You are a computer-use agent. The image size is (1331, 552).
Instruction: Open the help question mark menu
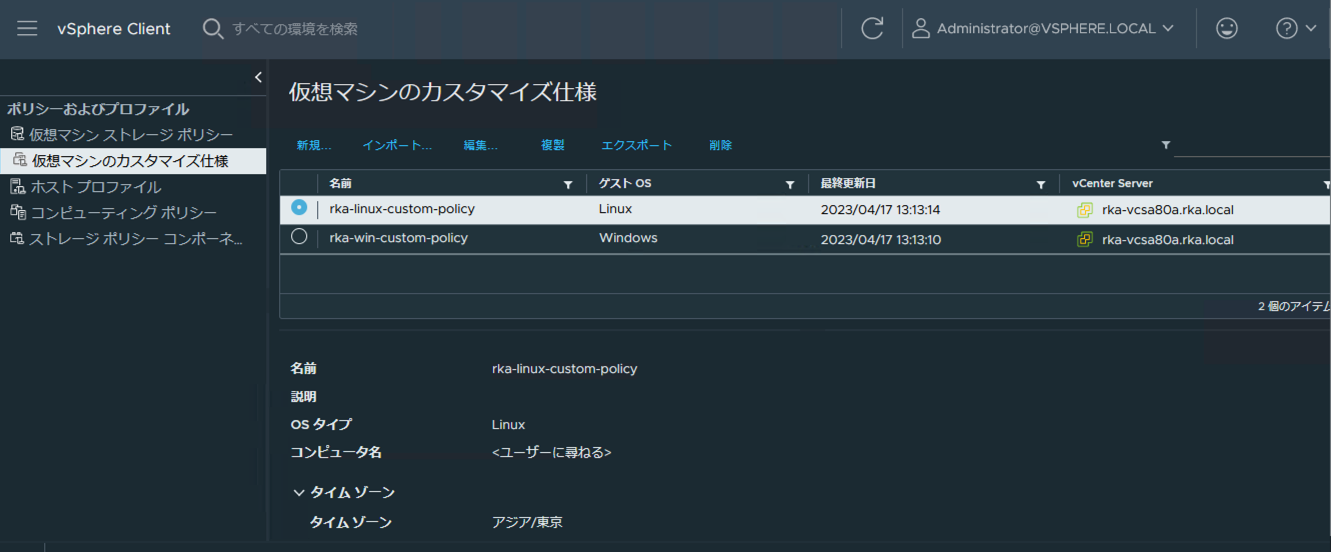[1296, 29]
